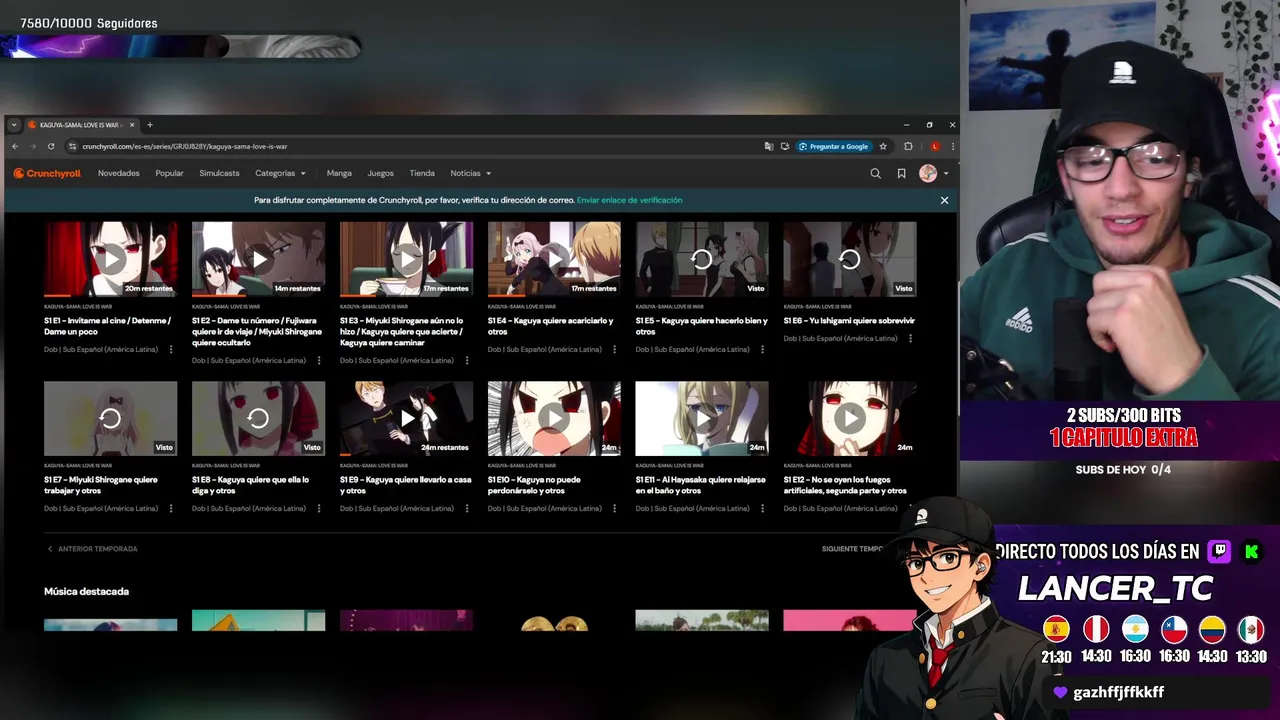Play episode S1 E3 thumbnail
Screen dimensions: 1280x720
406,259
